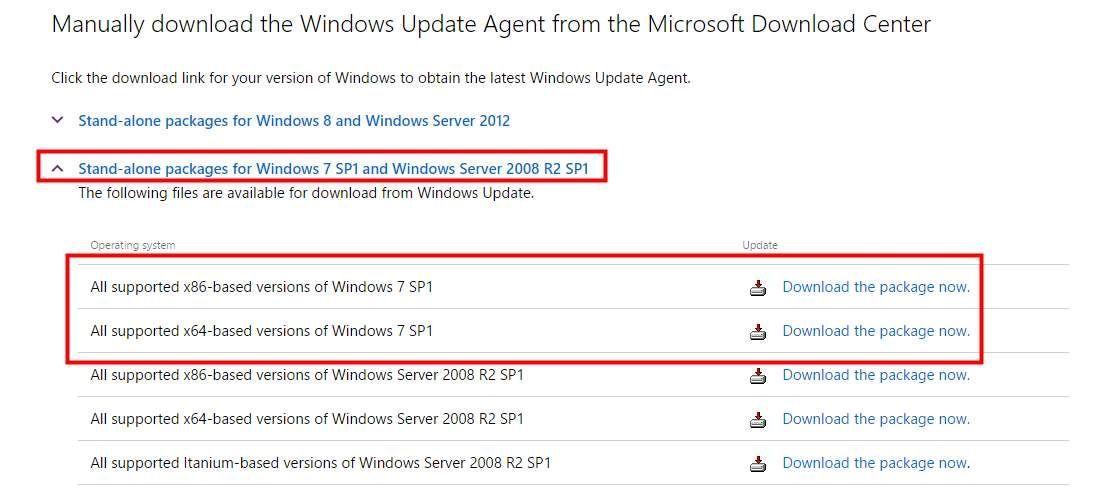Screen dimensions: 1106x493
Task: Click the Operating system column header
Action: click(x=132, y=245)
